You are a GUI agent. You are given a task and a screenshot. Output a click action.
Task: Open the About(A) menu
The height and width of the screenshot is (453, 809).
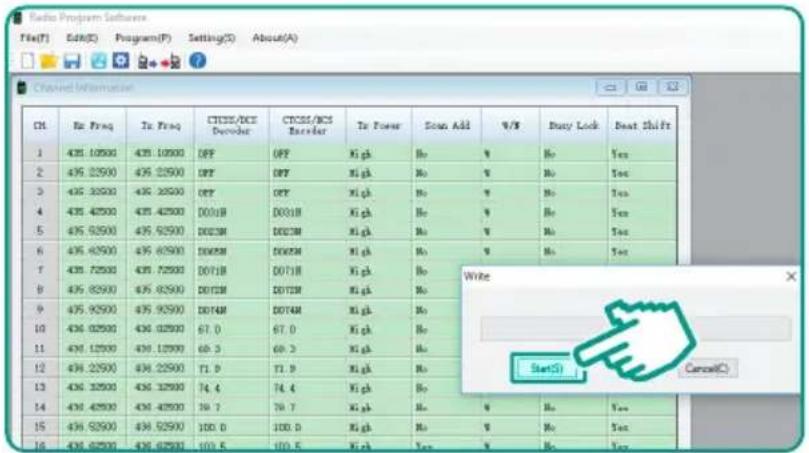click(274, 38)
